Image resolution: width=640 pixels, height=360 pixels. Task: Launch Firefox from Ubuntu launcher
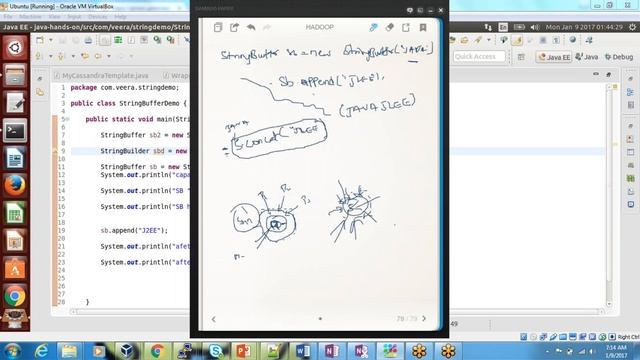click(x=15, y=186)
